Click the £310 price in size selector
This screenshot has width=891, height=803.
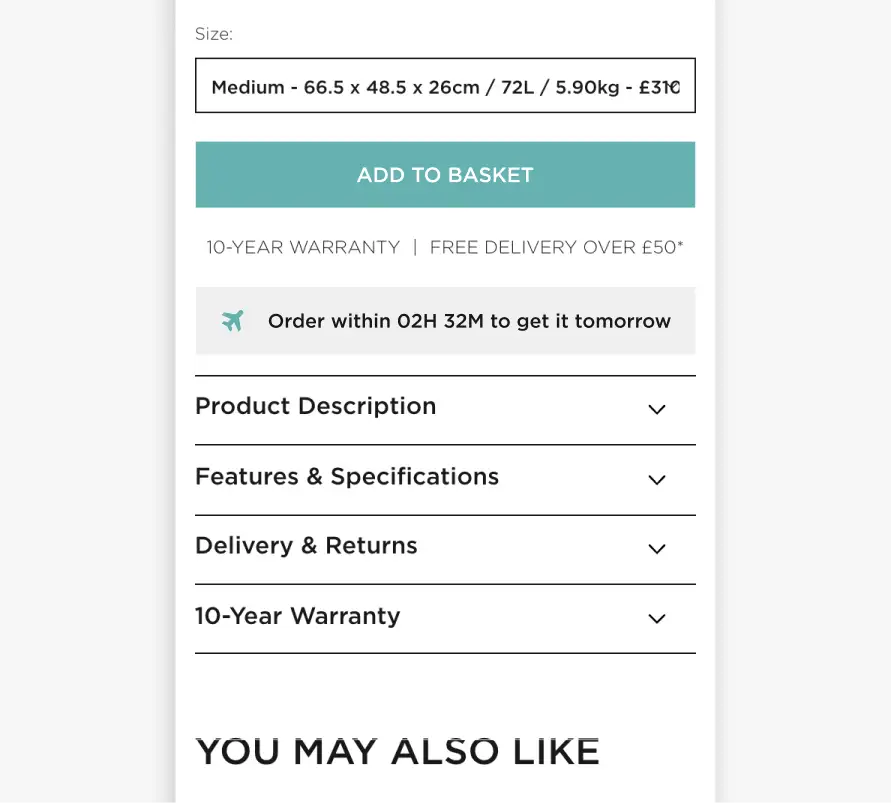point(659,88)
